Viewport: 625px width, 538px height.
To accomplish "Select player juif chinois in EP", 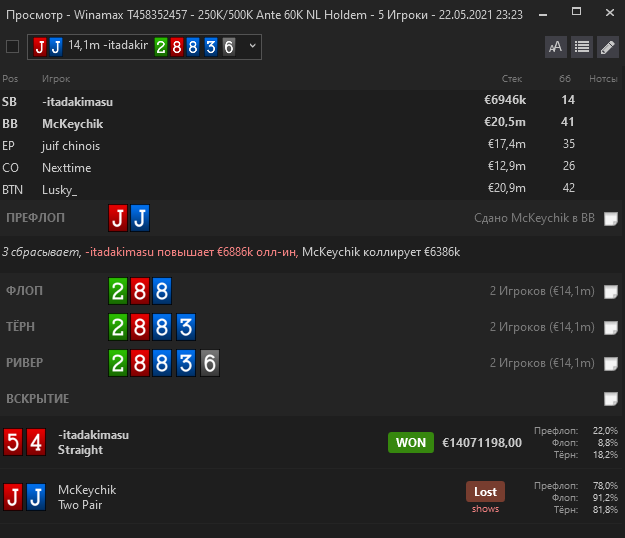I will 312,145.
